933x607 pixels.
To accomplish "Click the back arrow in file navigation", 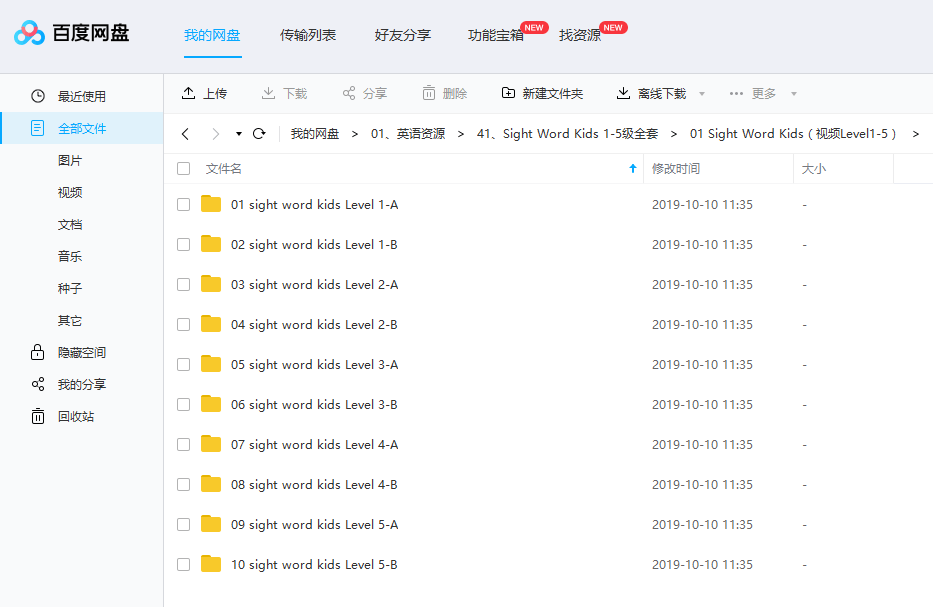I will 184,132.
